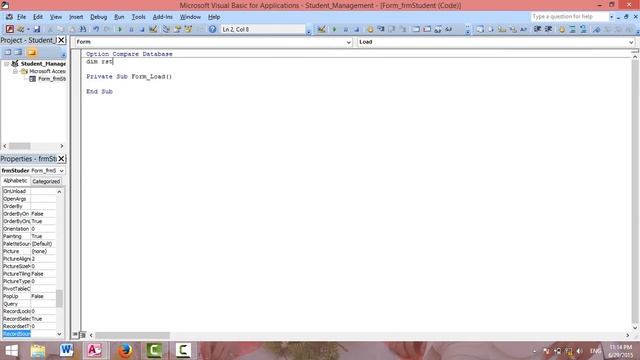Select the highlighted RecordSource property row
The width and height of the screenshot is (640, 360).
coord(29,334)
